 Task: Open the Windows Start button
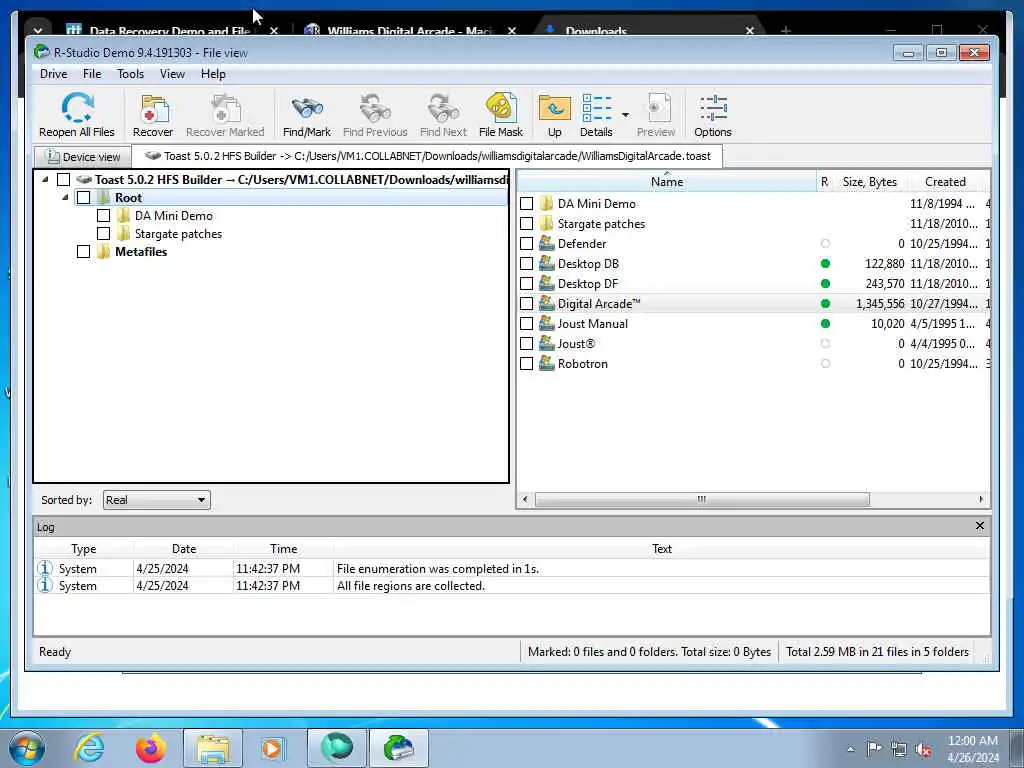[x=26, y=748]
